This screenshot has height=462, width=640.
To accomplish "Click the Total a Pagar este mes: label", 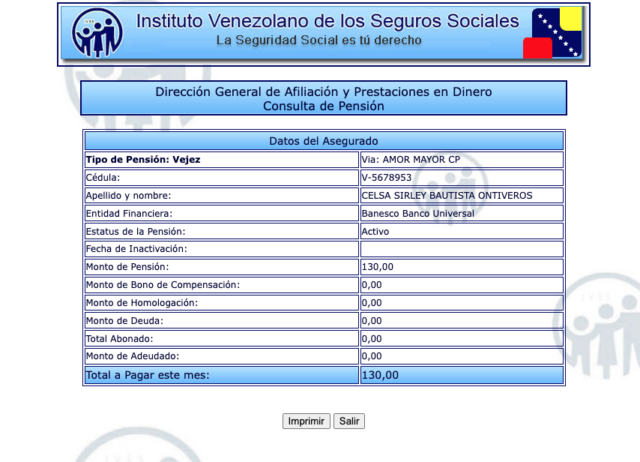I will tap(147, 375).
